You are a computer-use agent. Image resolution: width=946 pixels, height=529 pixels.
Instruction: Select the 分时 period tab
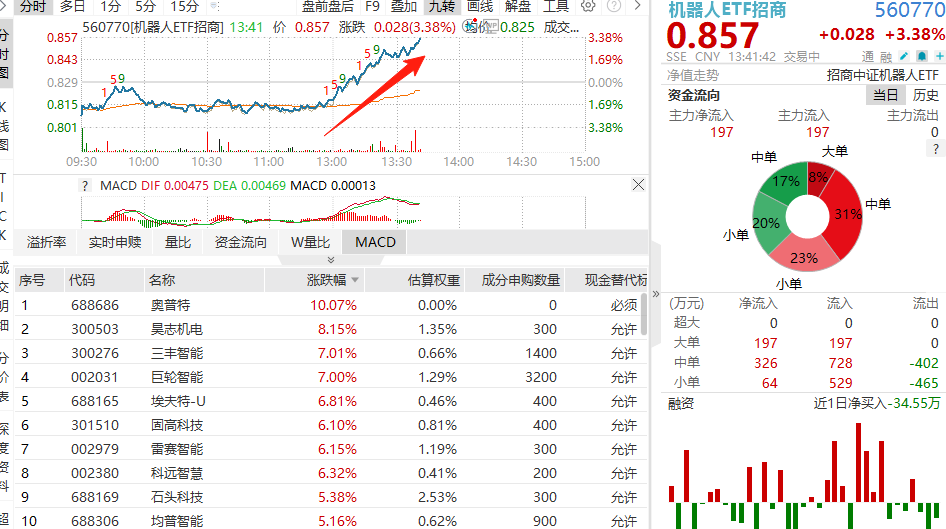(33, 7)
